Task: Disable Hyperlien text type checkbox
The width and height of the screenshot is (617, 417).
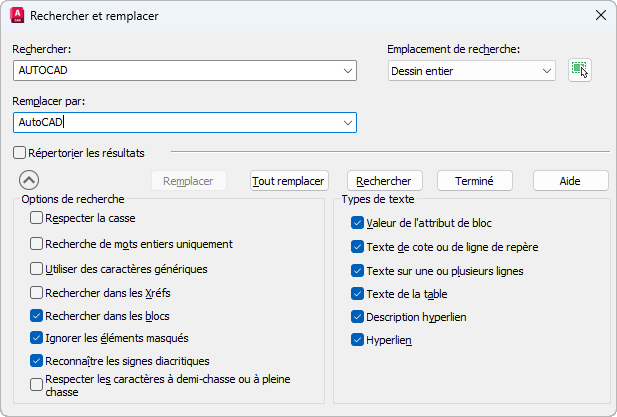Action: [358, 340]
